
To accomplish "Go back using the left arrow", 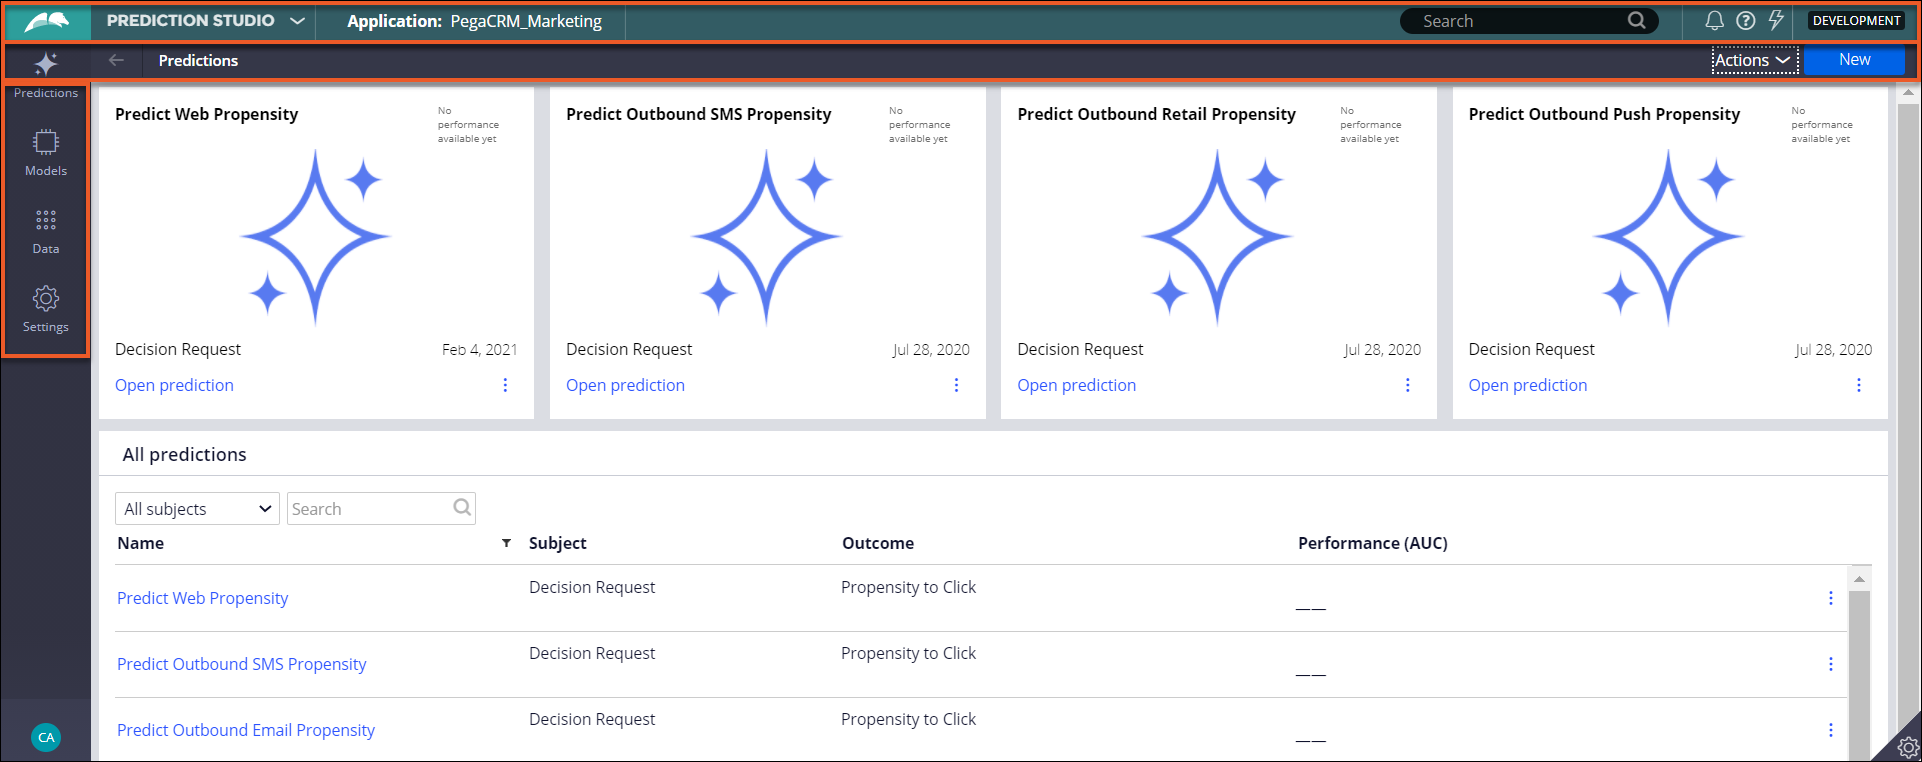I will 116,60.
